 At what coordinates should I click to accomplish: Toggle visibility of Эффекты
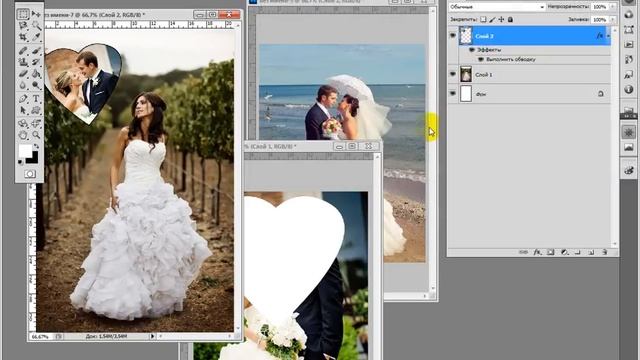coord(472,50)
